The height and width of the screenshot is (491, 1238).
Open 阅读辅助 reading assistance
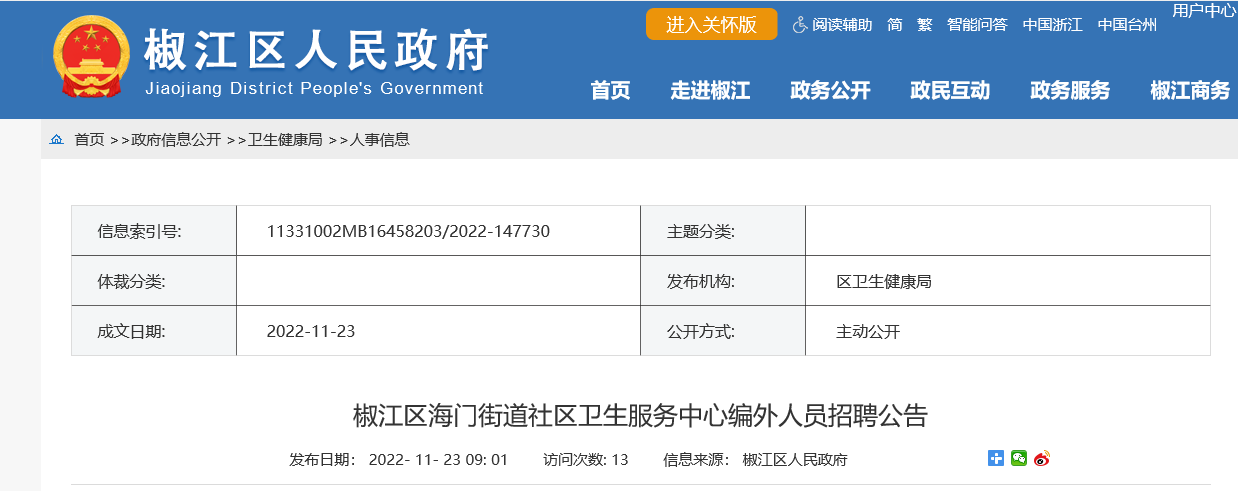841,25
